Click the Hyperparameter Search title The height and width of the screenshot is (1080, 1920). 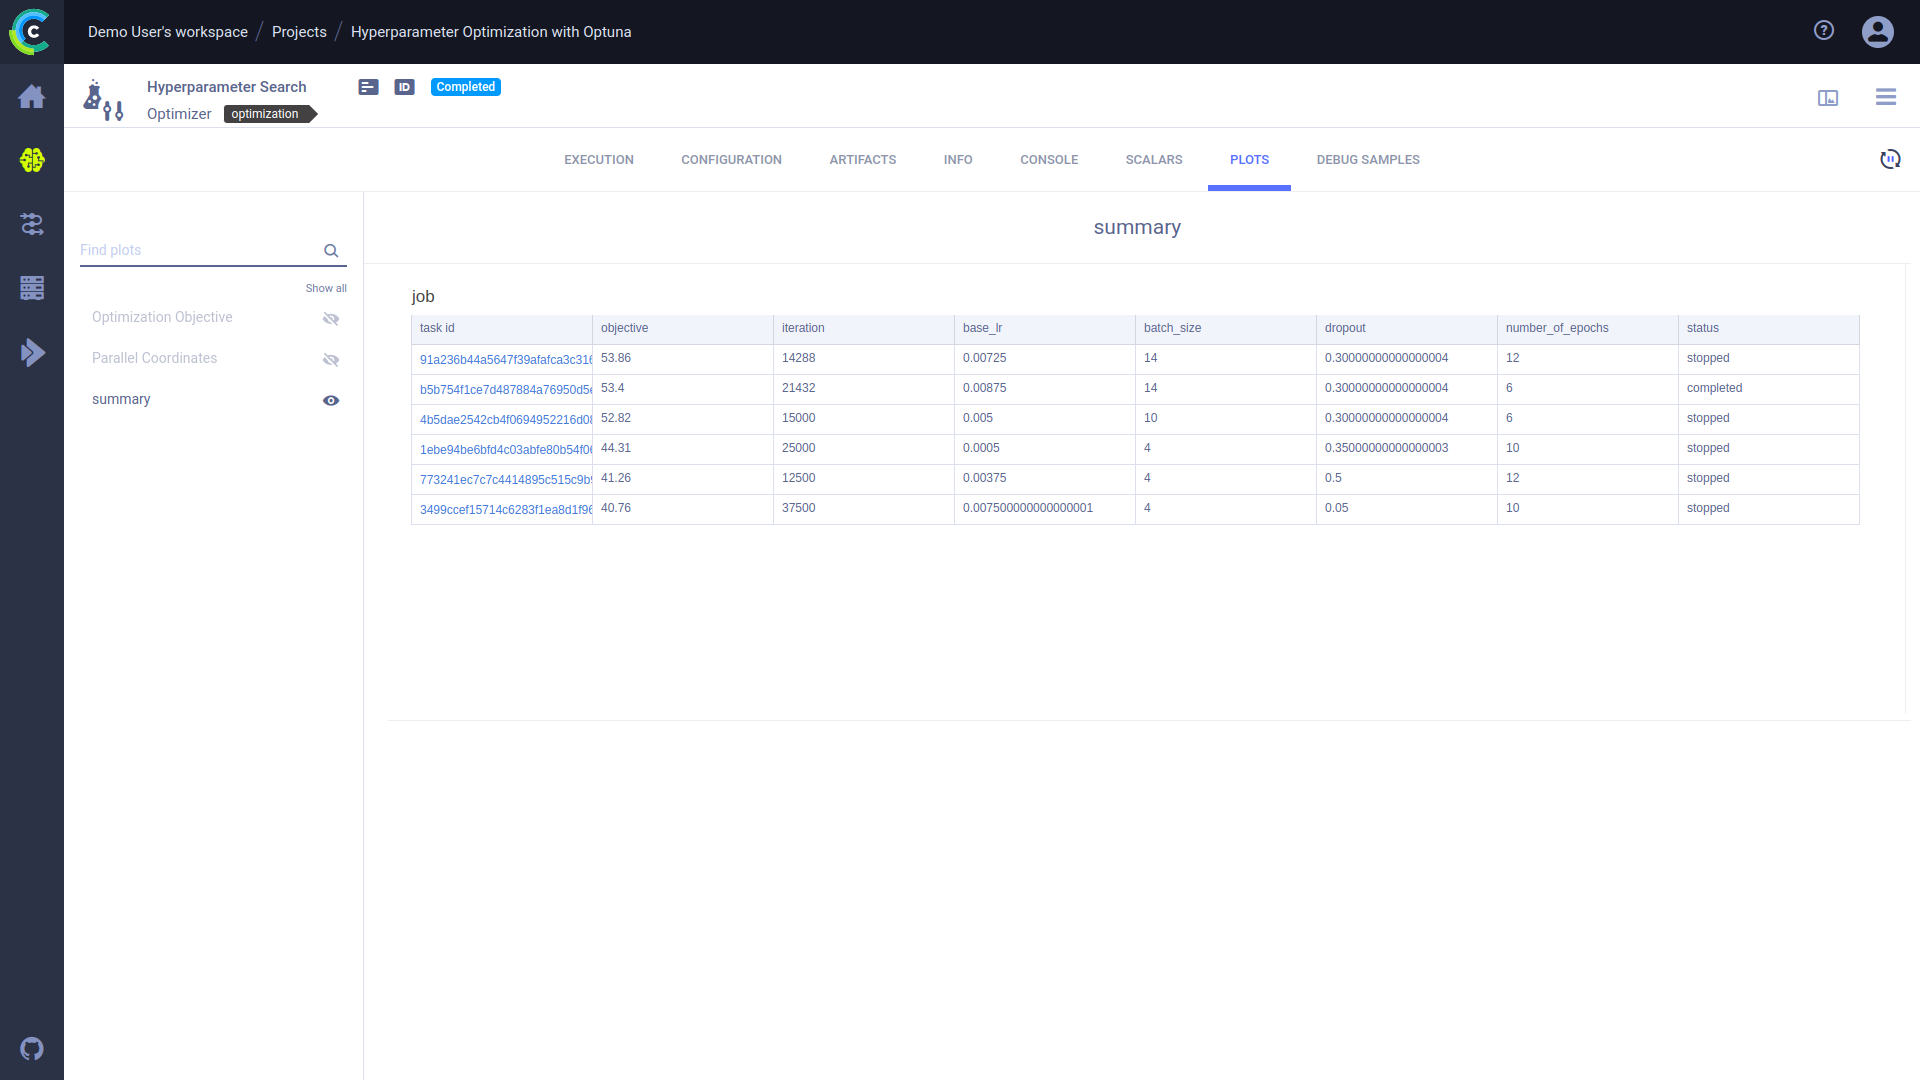226,87
